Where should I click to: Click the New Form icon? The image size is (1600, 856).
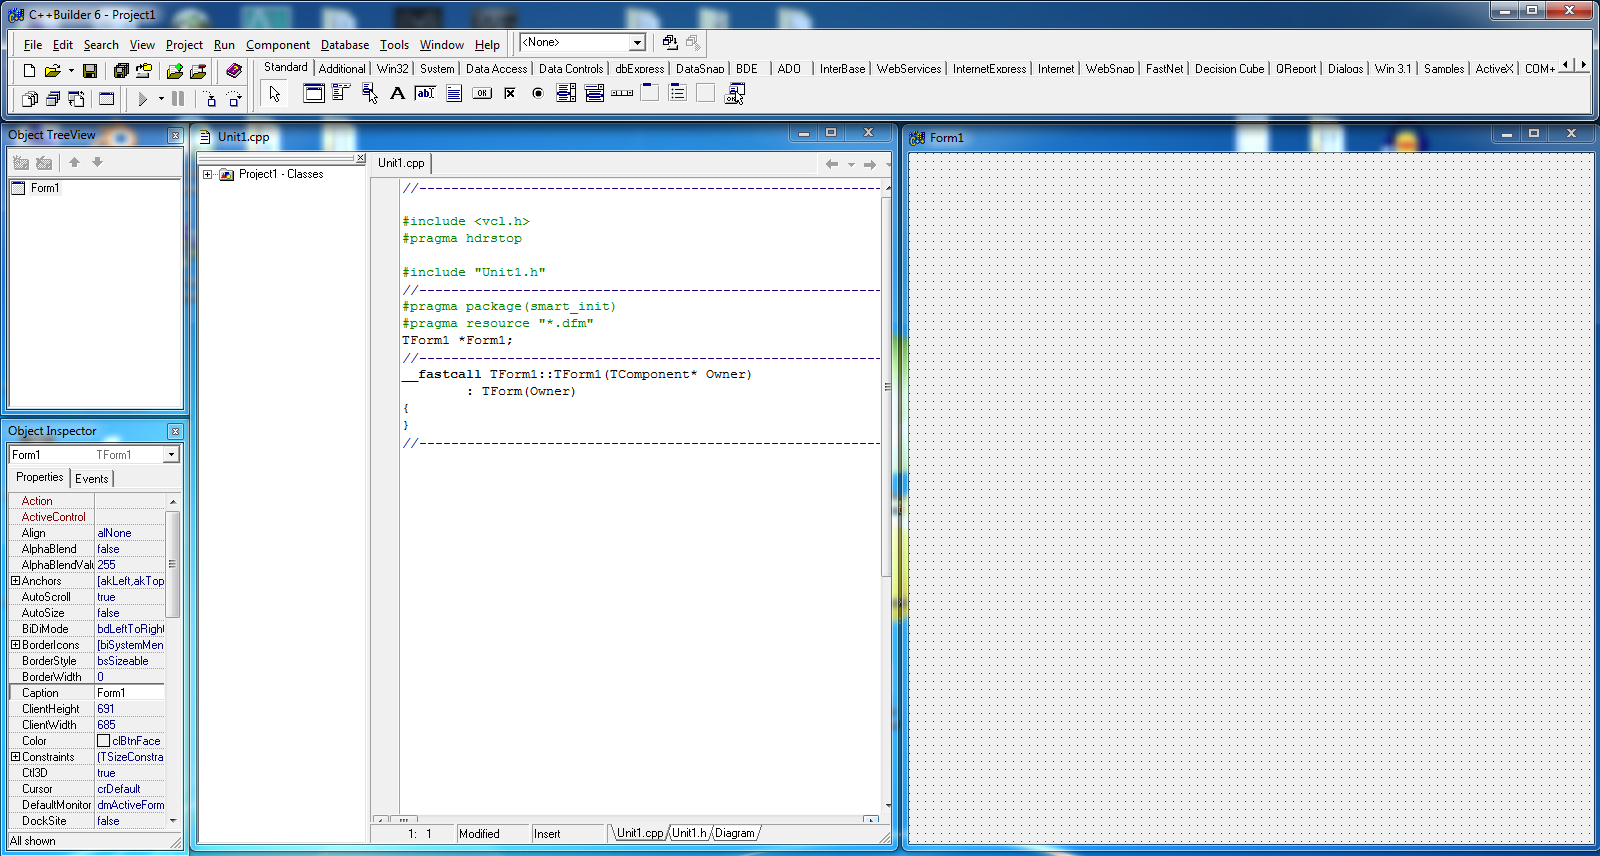pos(106,99)
